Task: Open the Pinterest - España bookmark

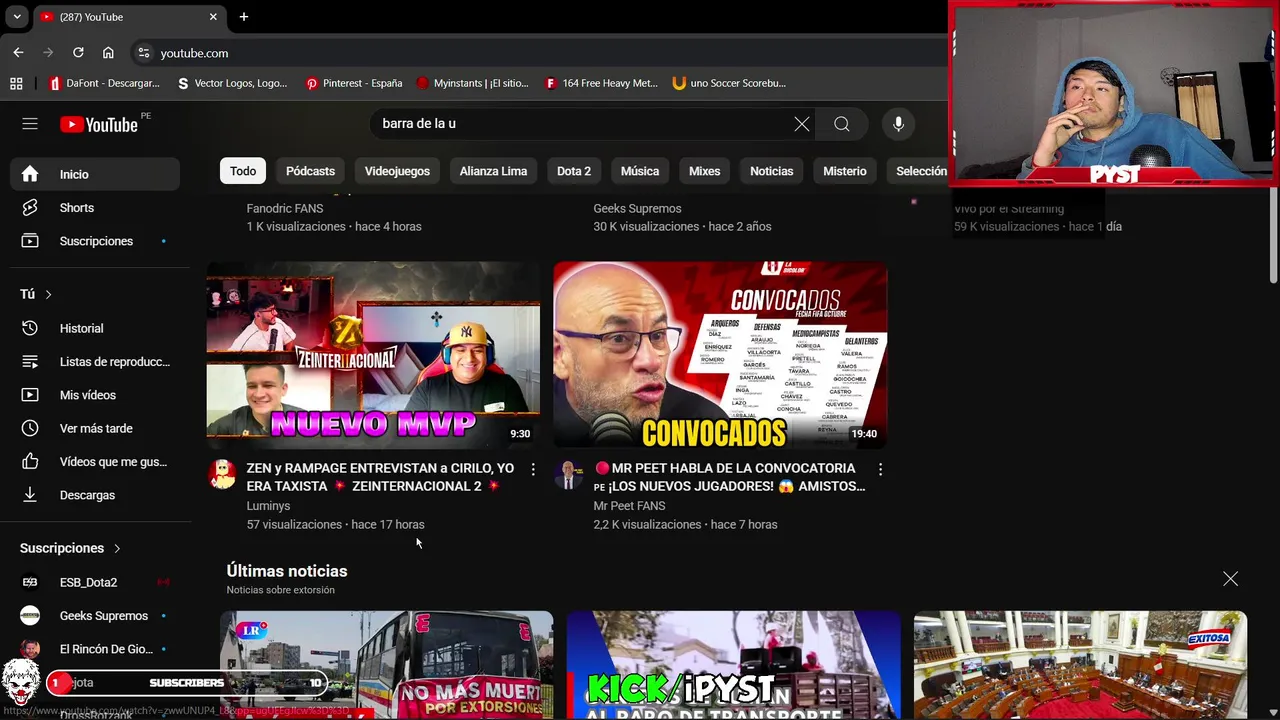Action: click(354, 83)
